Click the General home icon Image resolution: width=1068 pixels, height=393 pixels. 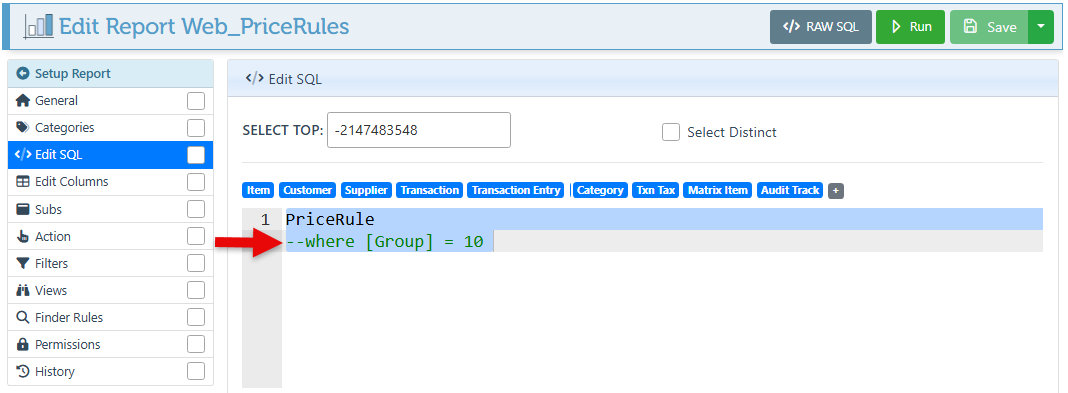point(23,101)
